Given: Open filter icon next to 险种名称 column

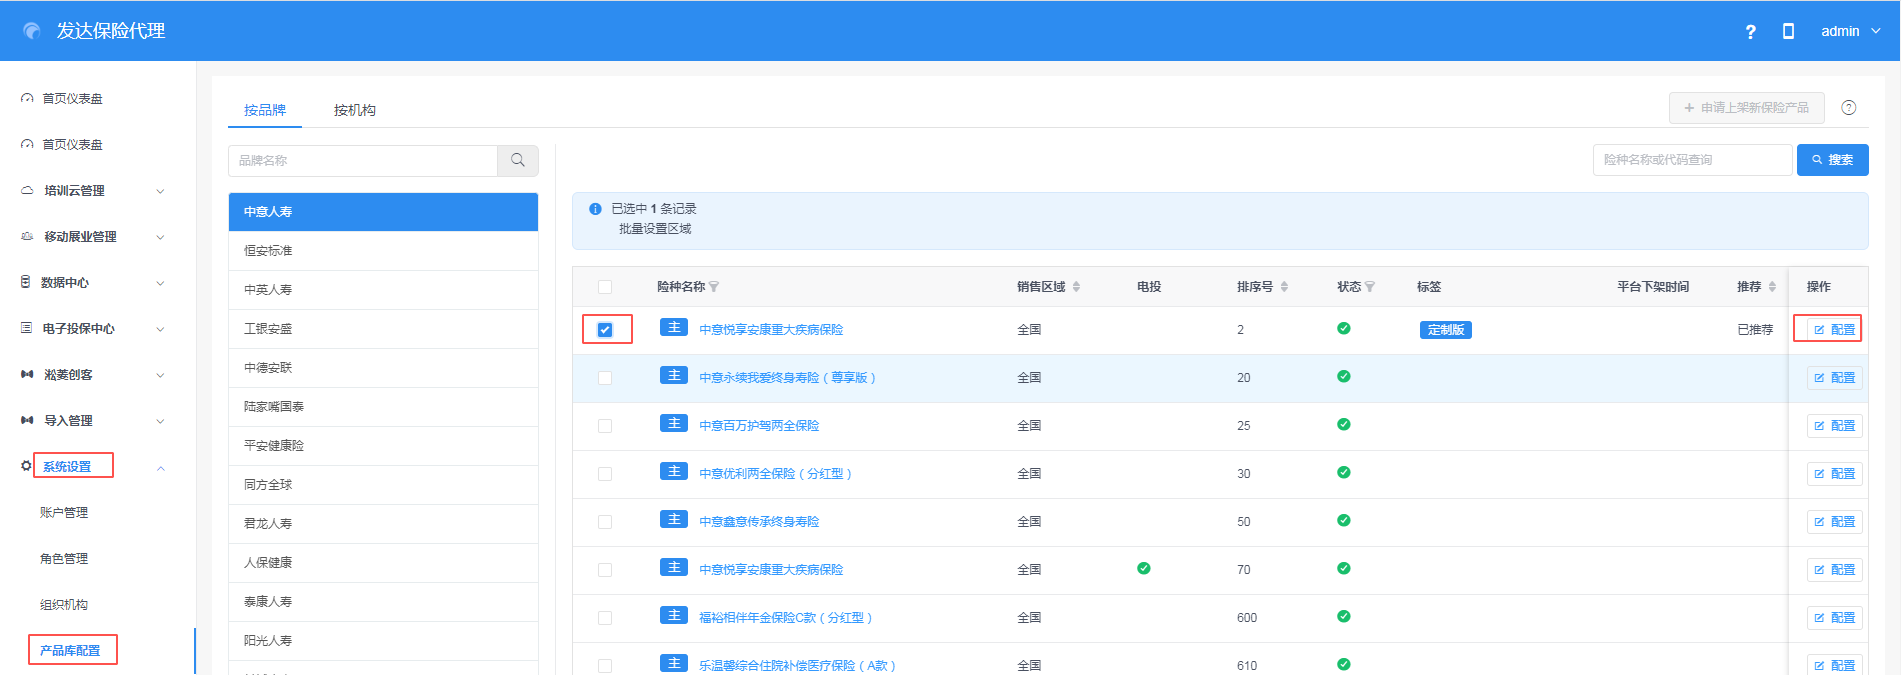Looking at the screenshot, I should 714,287.
